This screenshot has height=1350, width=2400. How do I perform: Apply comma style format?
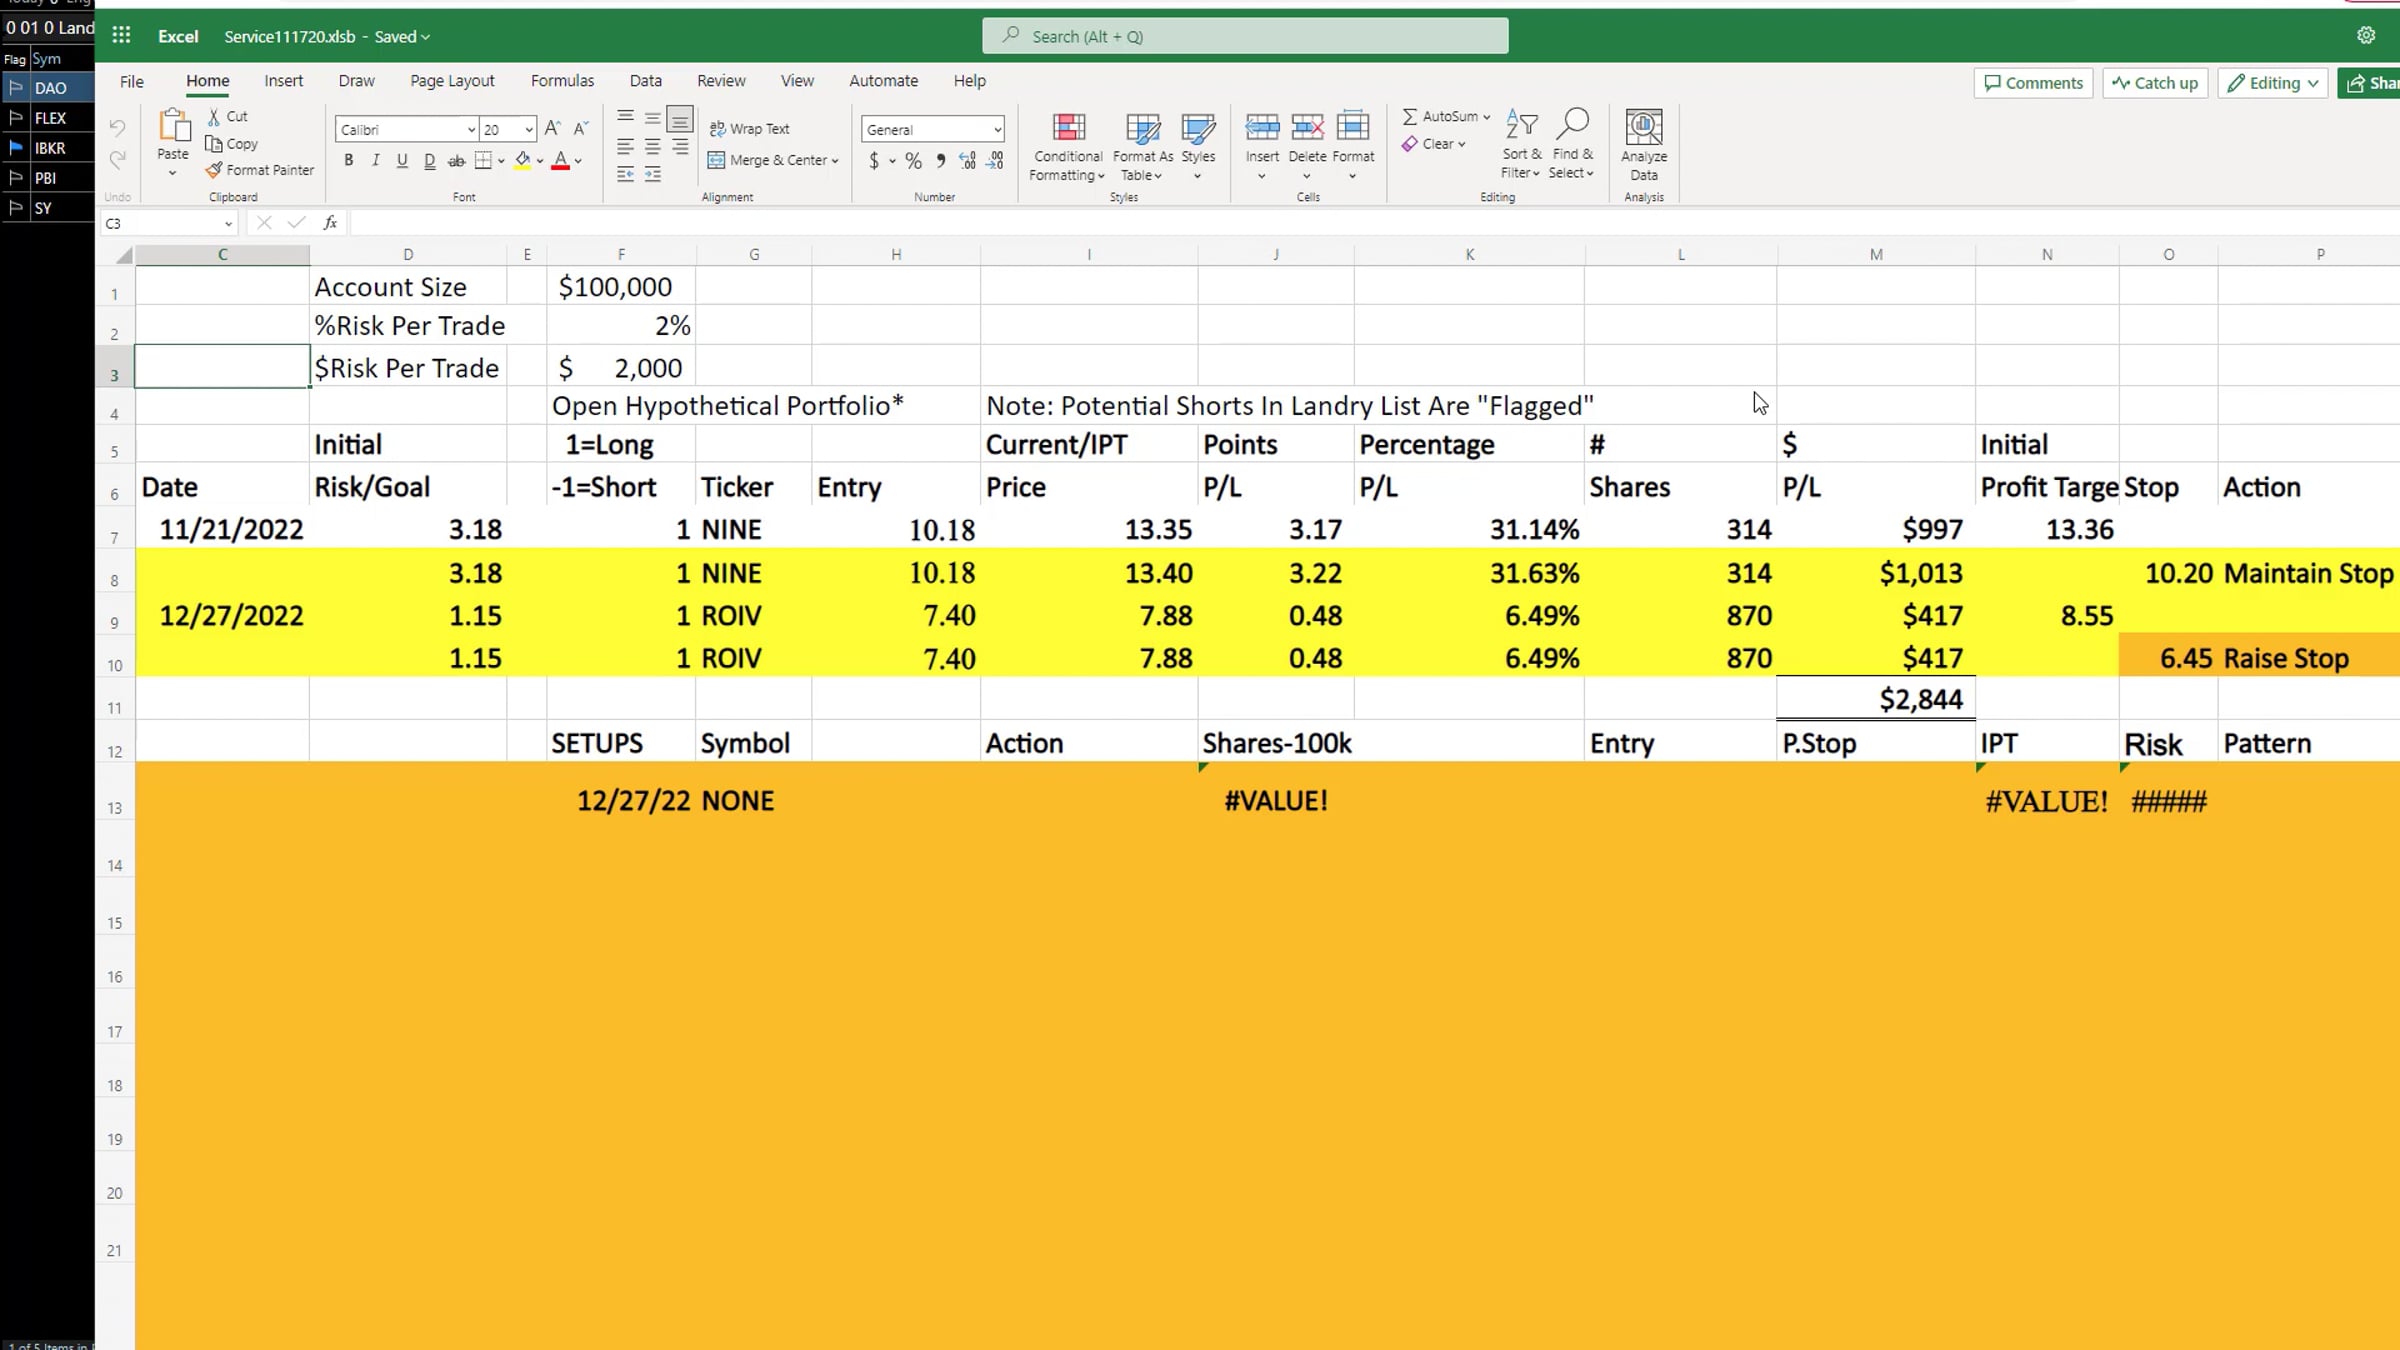pyautogui.click(x=940, y=160)
